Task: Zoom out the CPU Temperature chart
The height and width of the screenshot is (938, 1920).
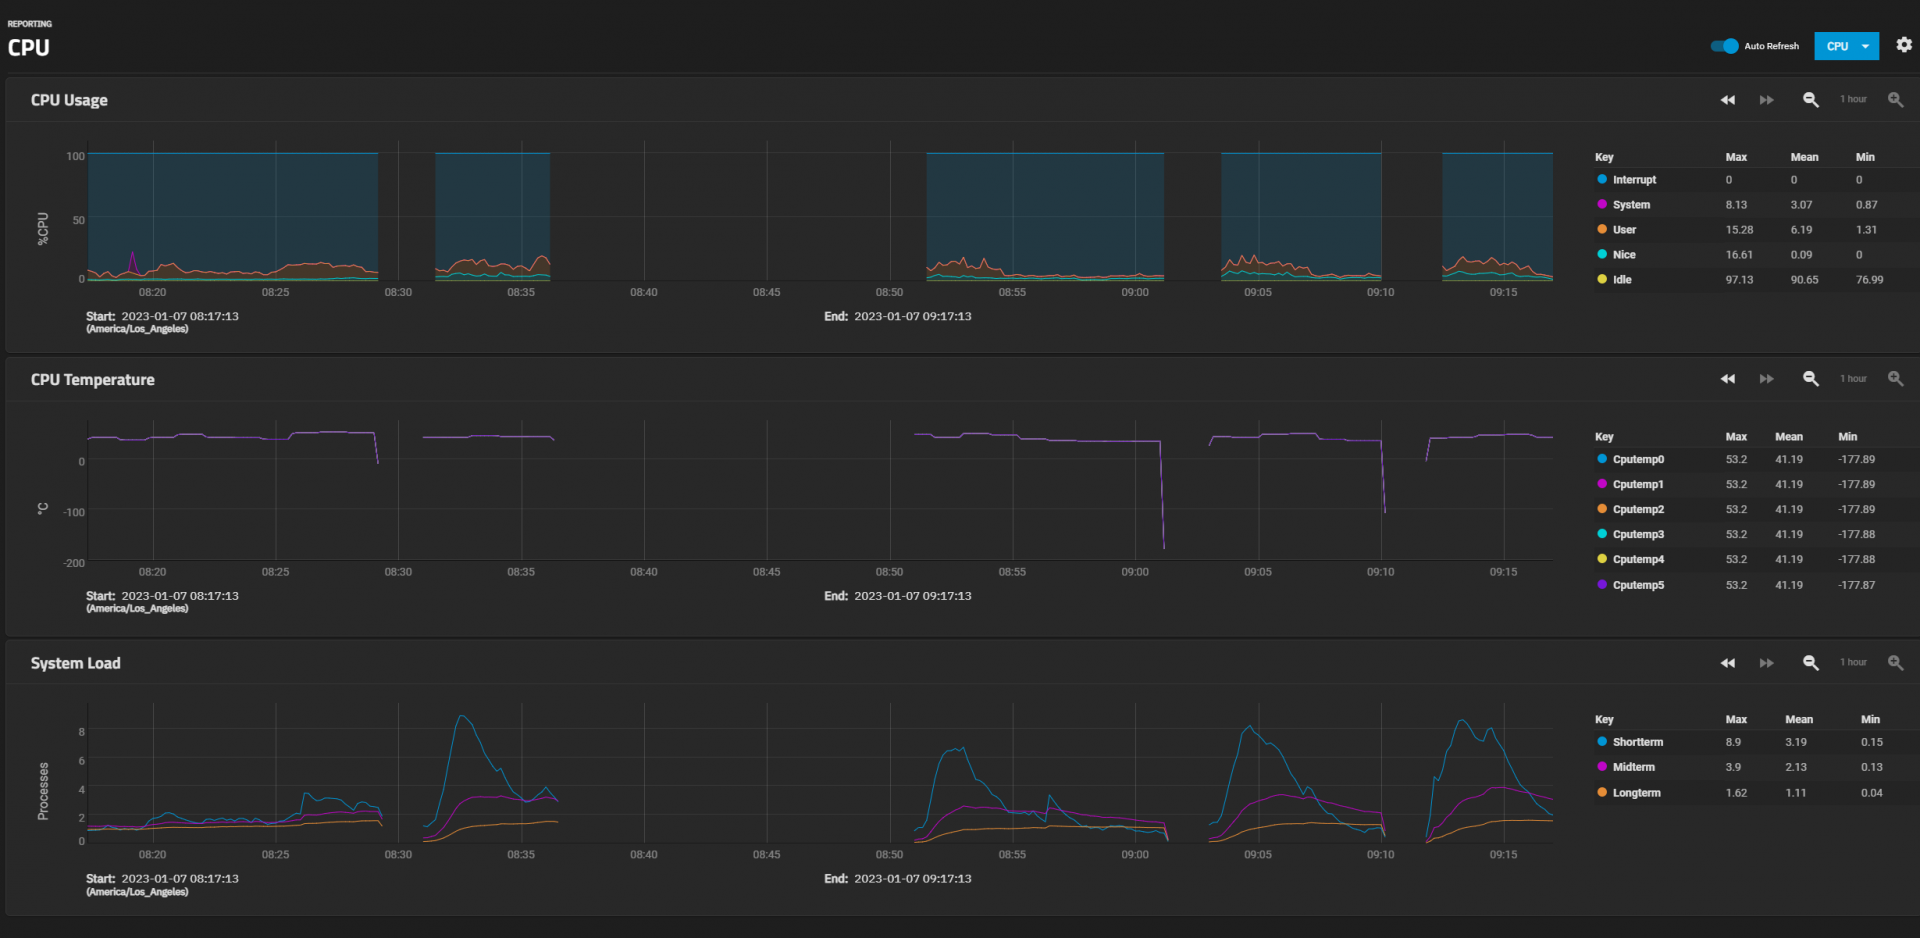Action: point(1810,379)
